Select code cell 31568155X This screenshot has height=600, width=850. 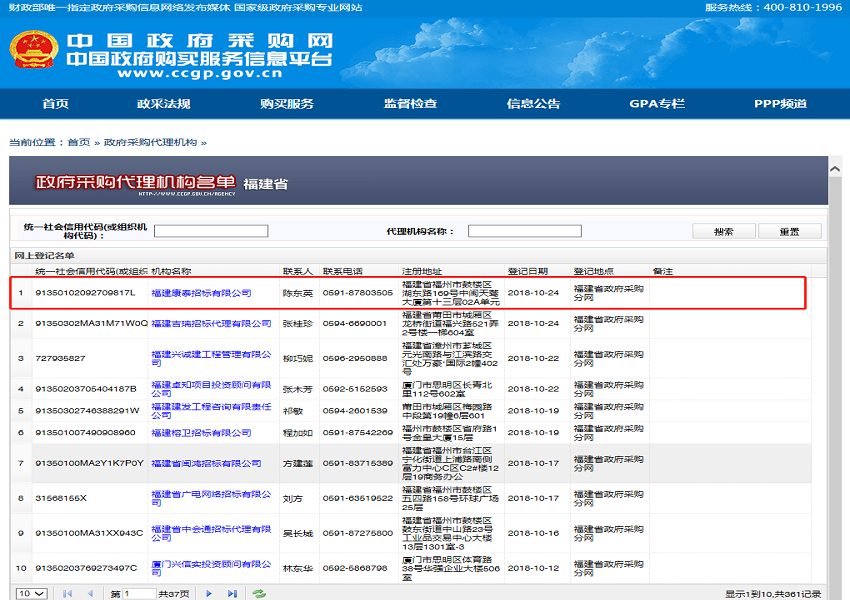pos(61,498)
